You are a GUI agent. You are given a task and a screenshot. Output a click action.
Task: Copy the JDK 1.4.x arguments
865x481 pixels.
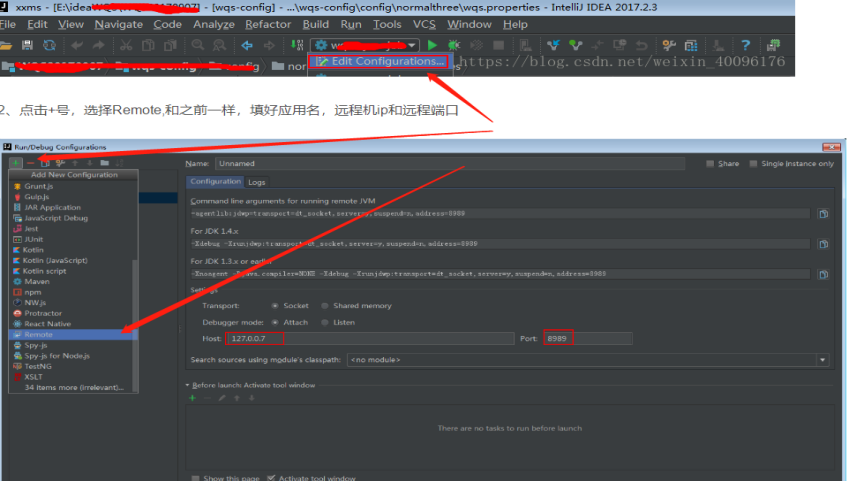[x=823, y=244]
